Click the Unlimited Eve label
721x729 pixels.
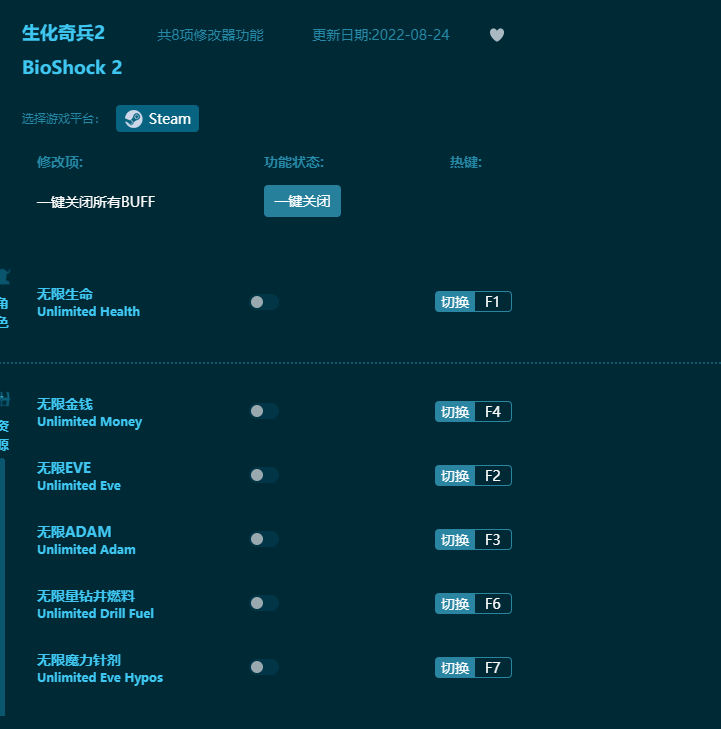79,485
